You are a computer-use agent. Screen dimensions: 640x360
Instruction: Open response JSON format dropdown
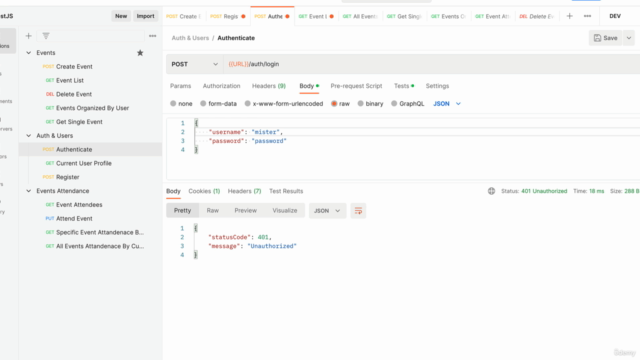click(327, 211)
